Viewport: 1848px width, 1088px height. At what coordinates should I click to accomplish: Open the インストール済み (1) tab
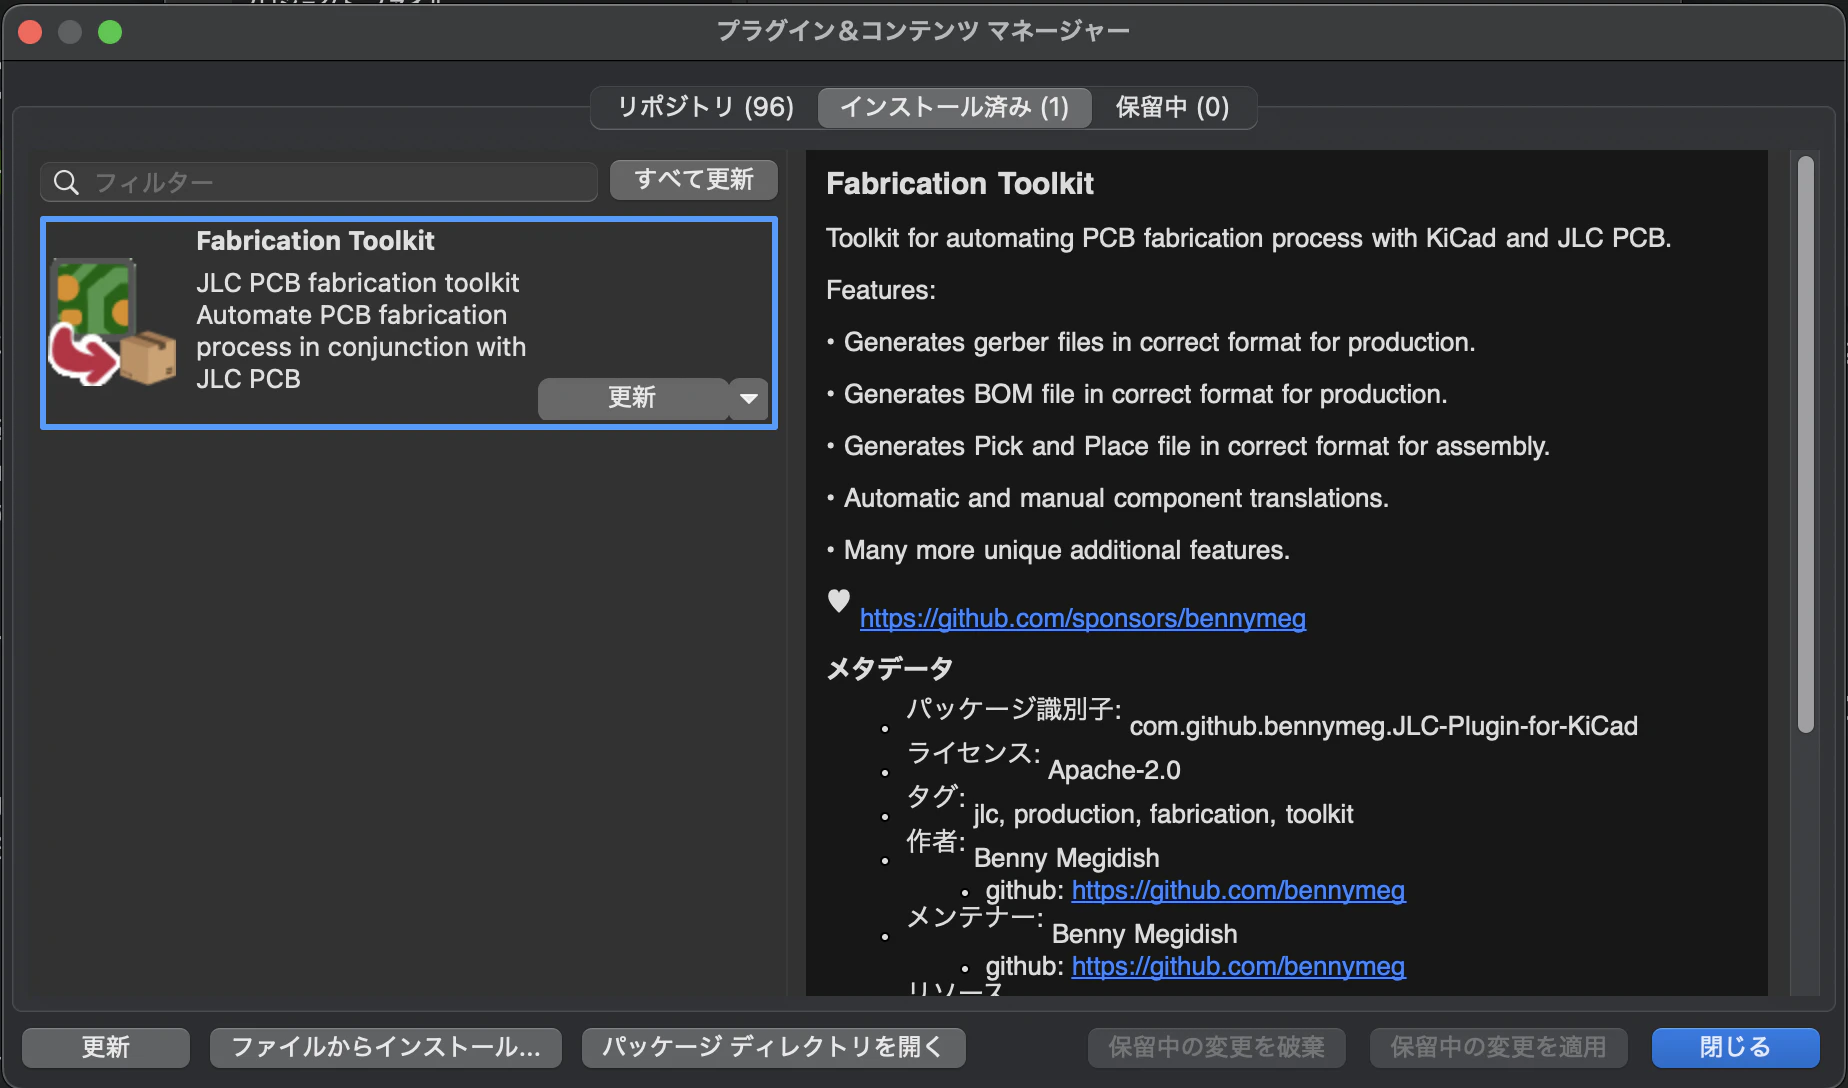pos(953,107)
